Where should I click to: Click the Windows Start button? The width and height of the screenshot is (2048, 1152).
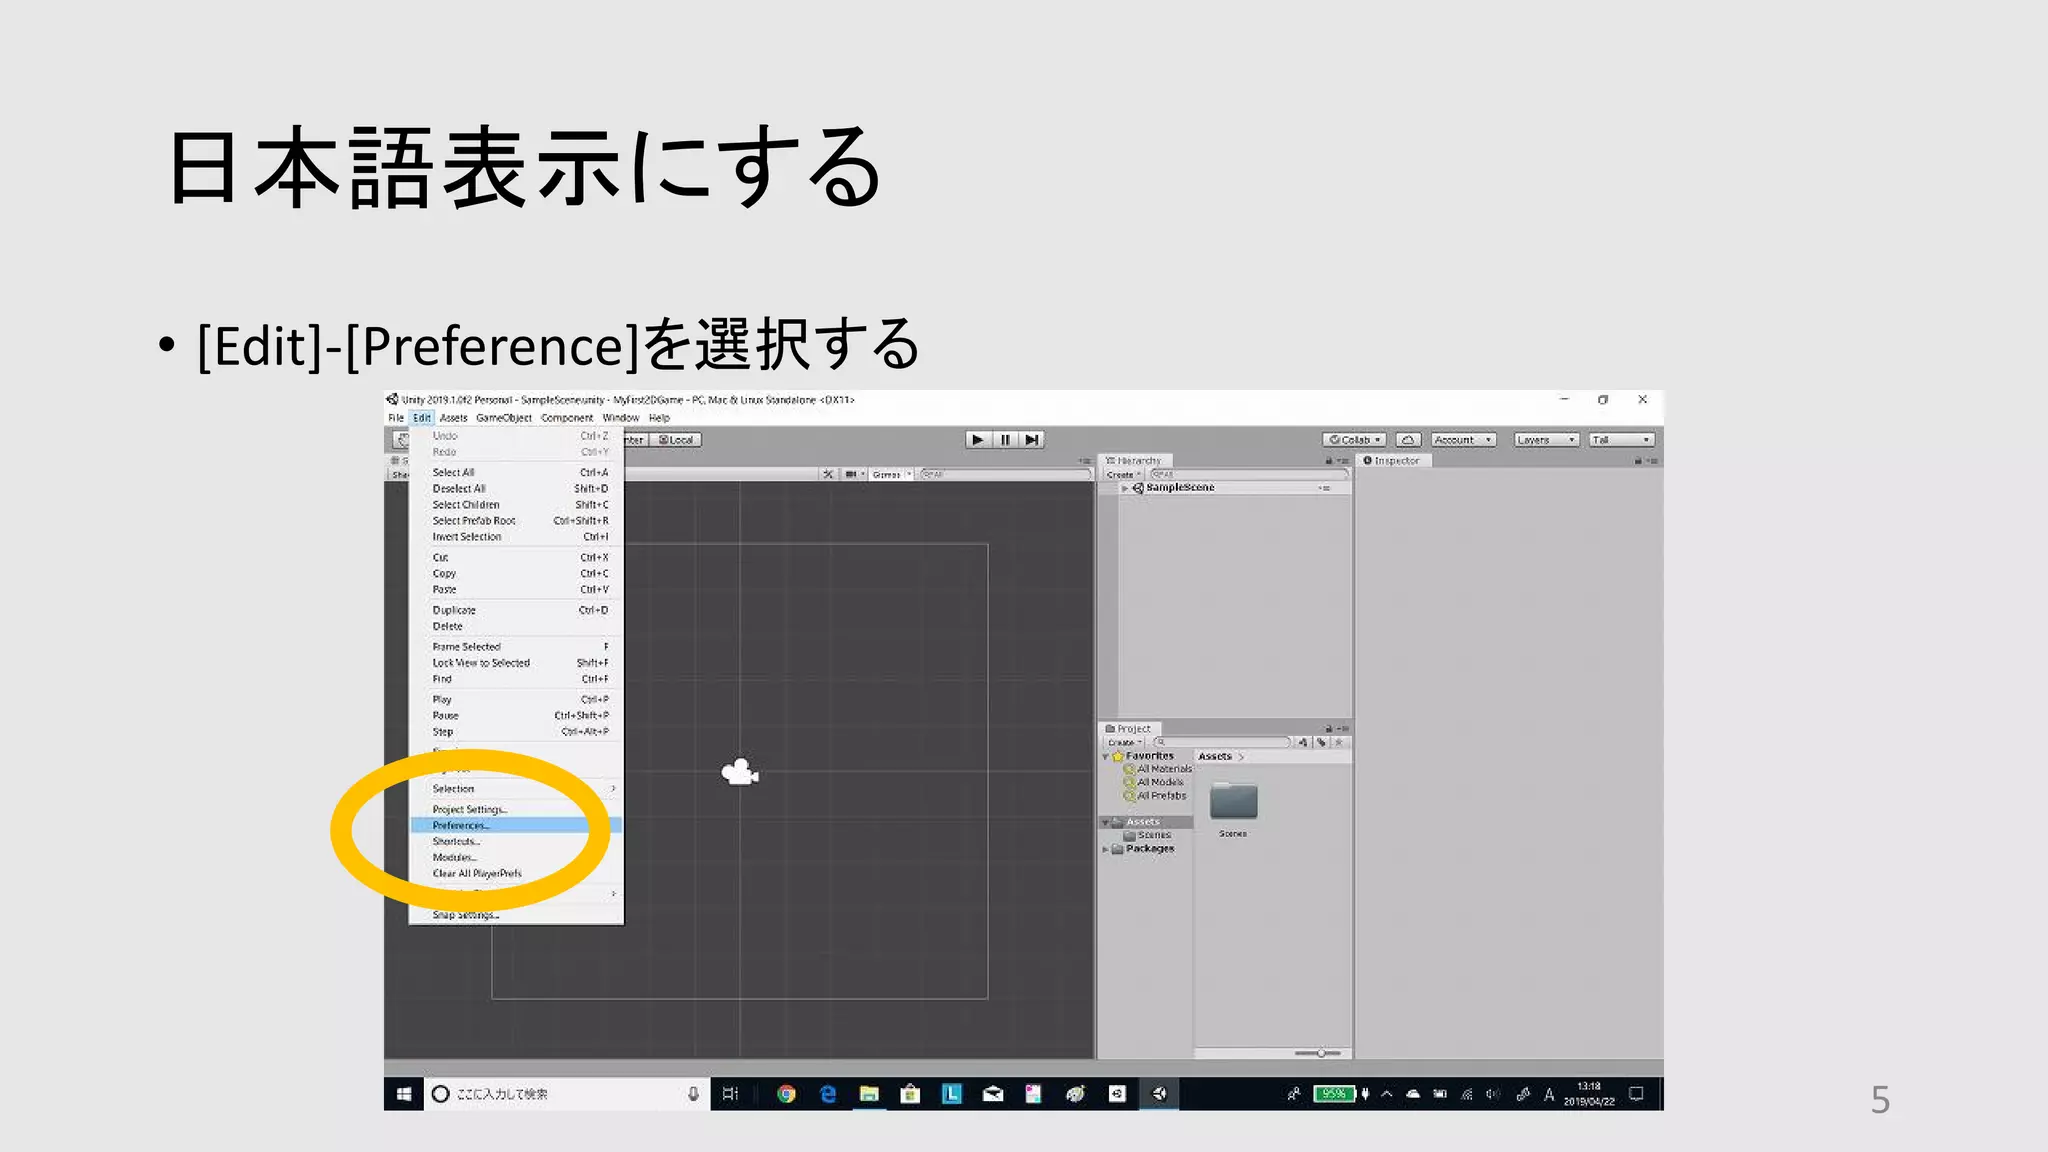404,1094
